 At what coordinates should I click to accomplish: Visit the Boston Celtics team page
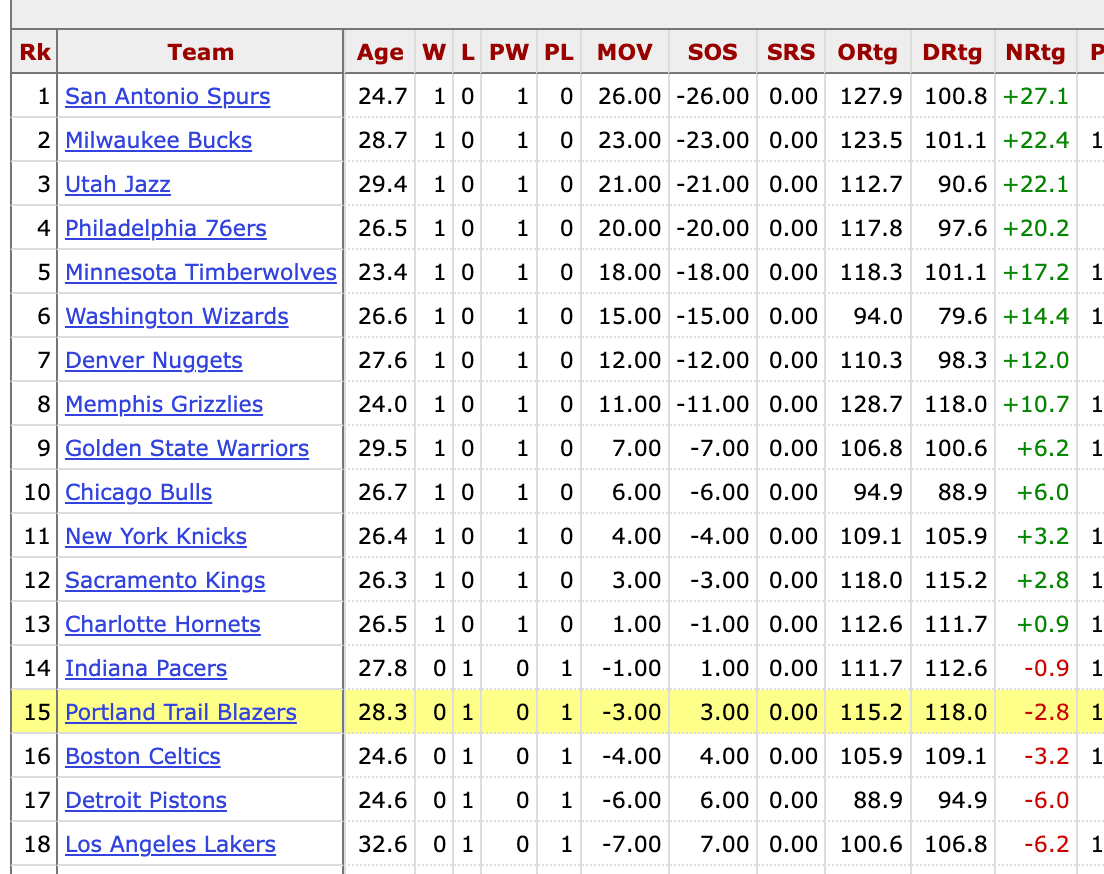click(142, 756)
